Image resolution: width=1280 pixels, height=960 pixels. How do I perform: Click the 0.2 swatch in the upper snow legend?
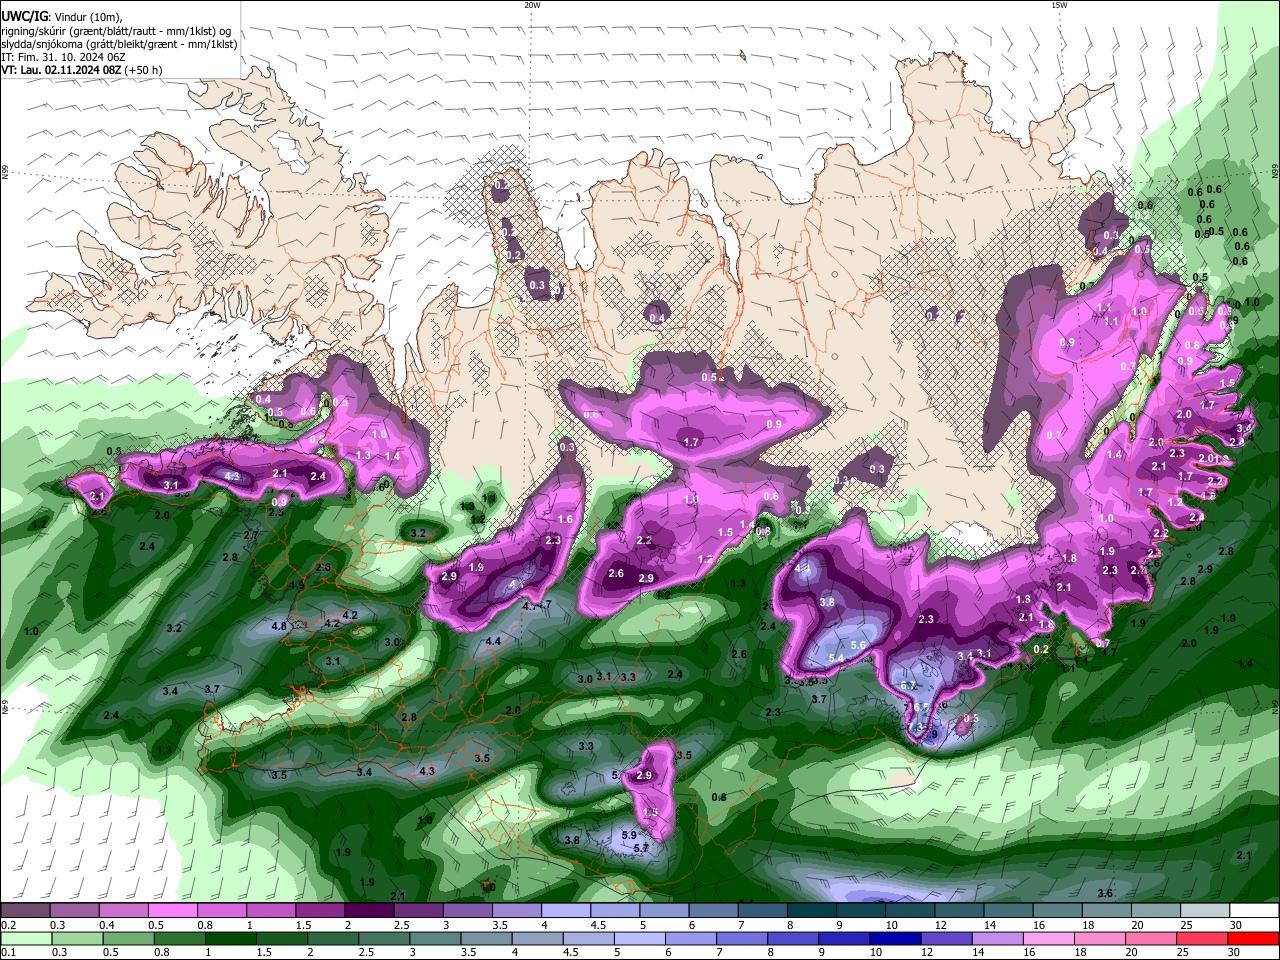coord(25,911)
